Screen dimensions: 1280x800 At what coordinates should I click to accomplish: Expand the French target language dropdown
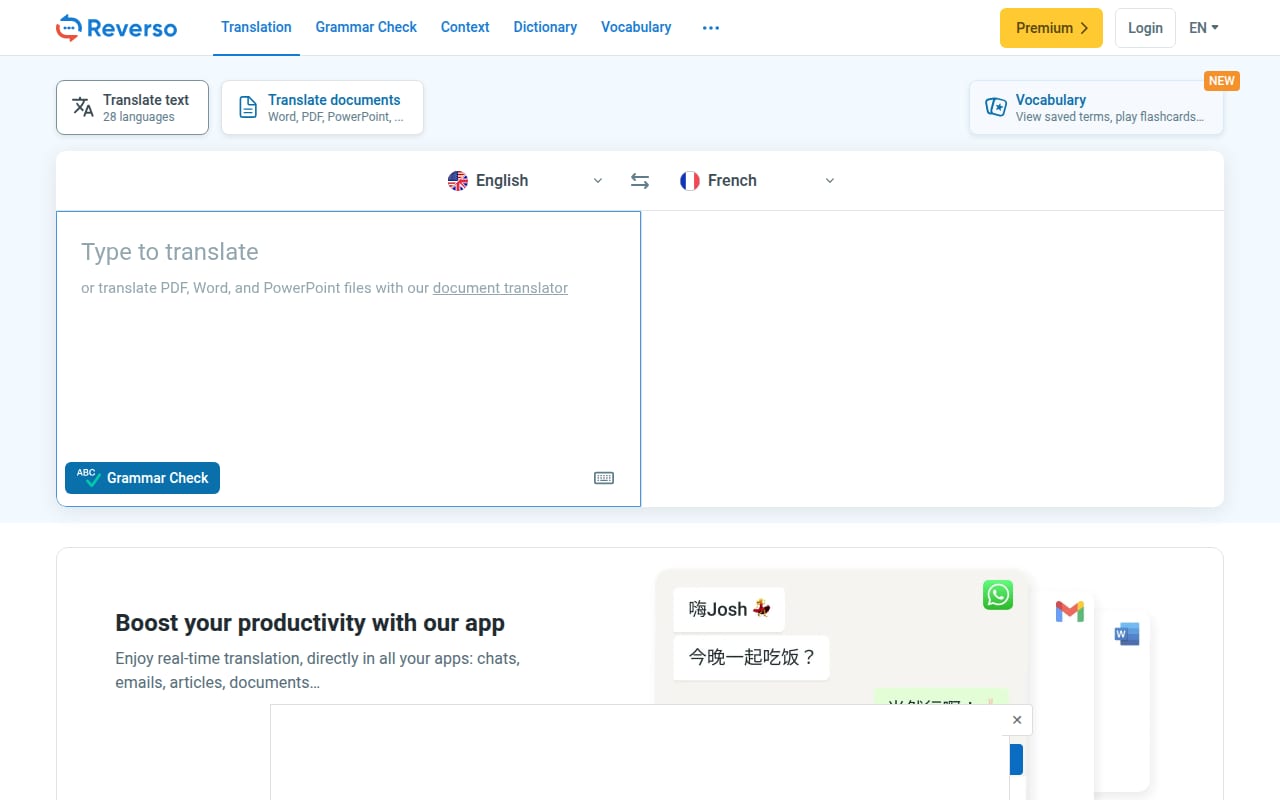pyautogui.click(x=830, y=181)
